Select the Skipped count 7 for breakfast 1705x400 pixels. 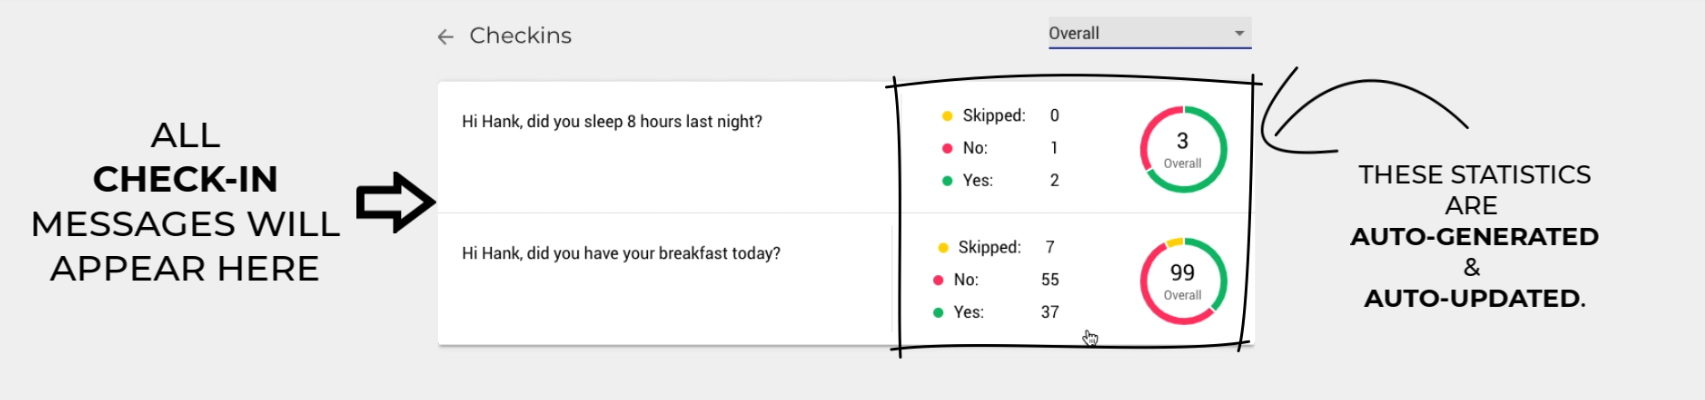pyautogui.click(x=1050, y=247)
